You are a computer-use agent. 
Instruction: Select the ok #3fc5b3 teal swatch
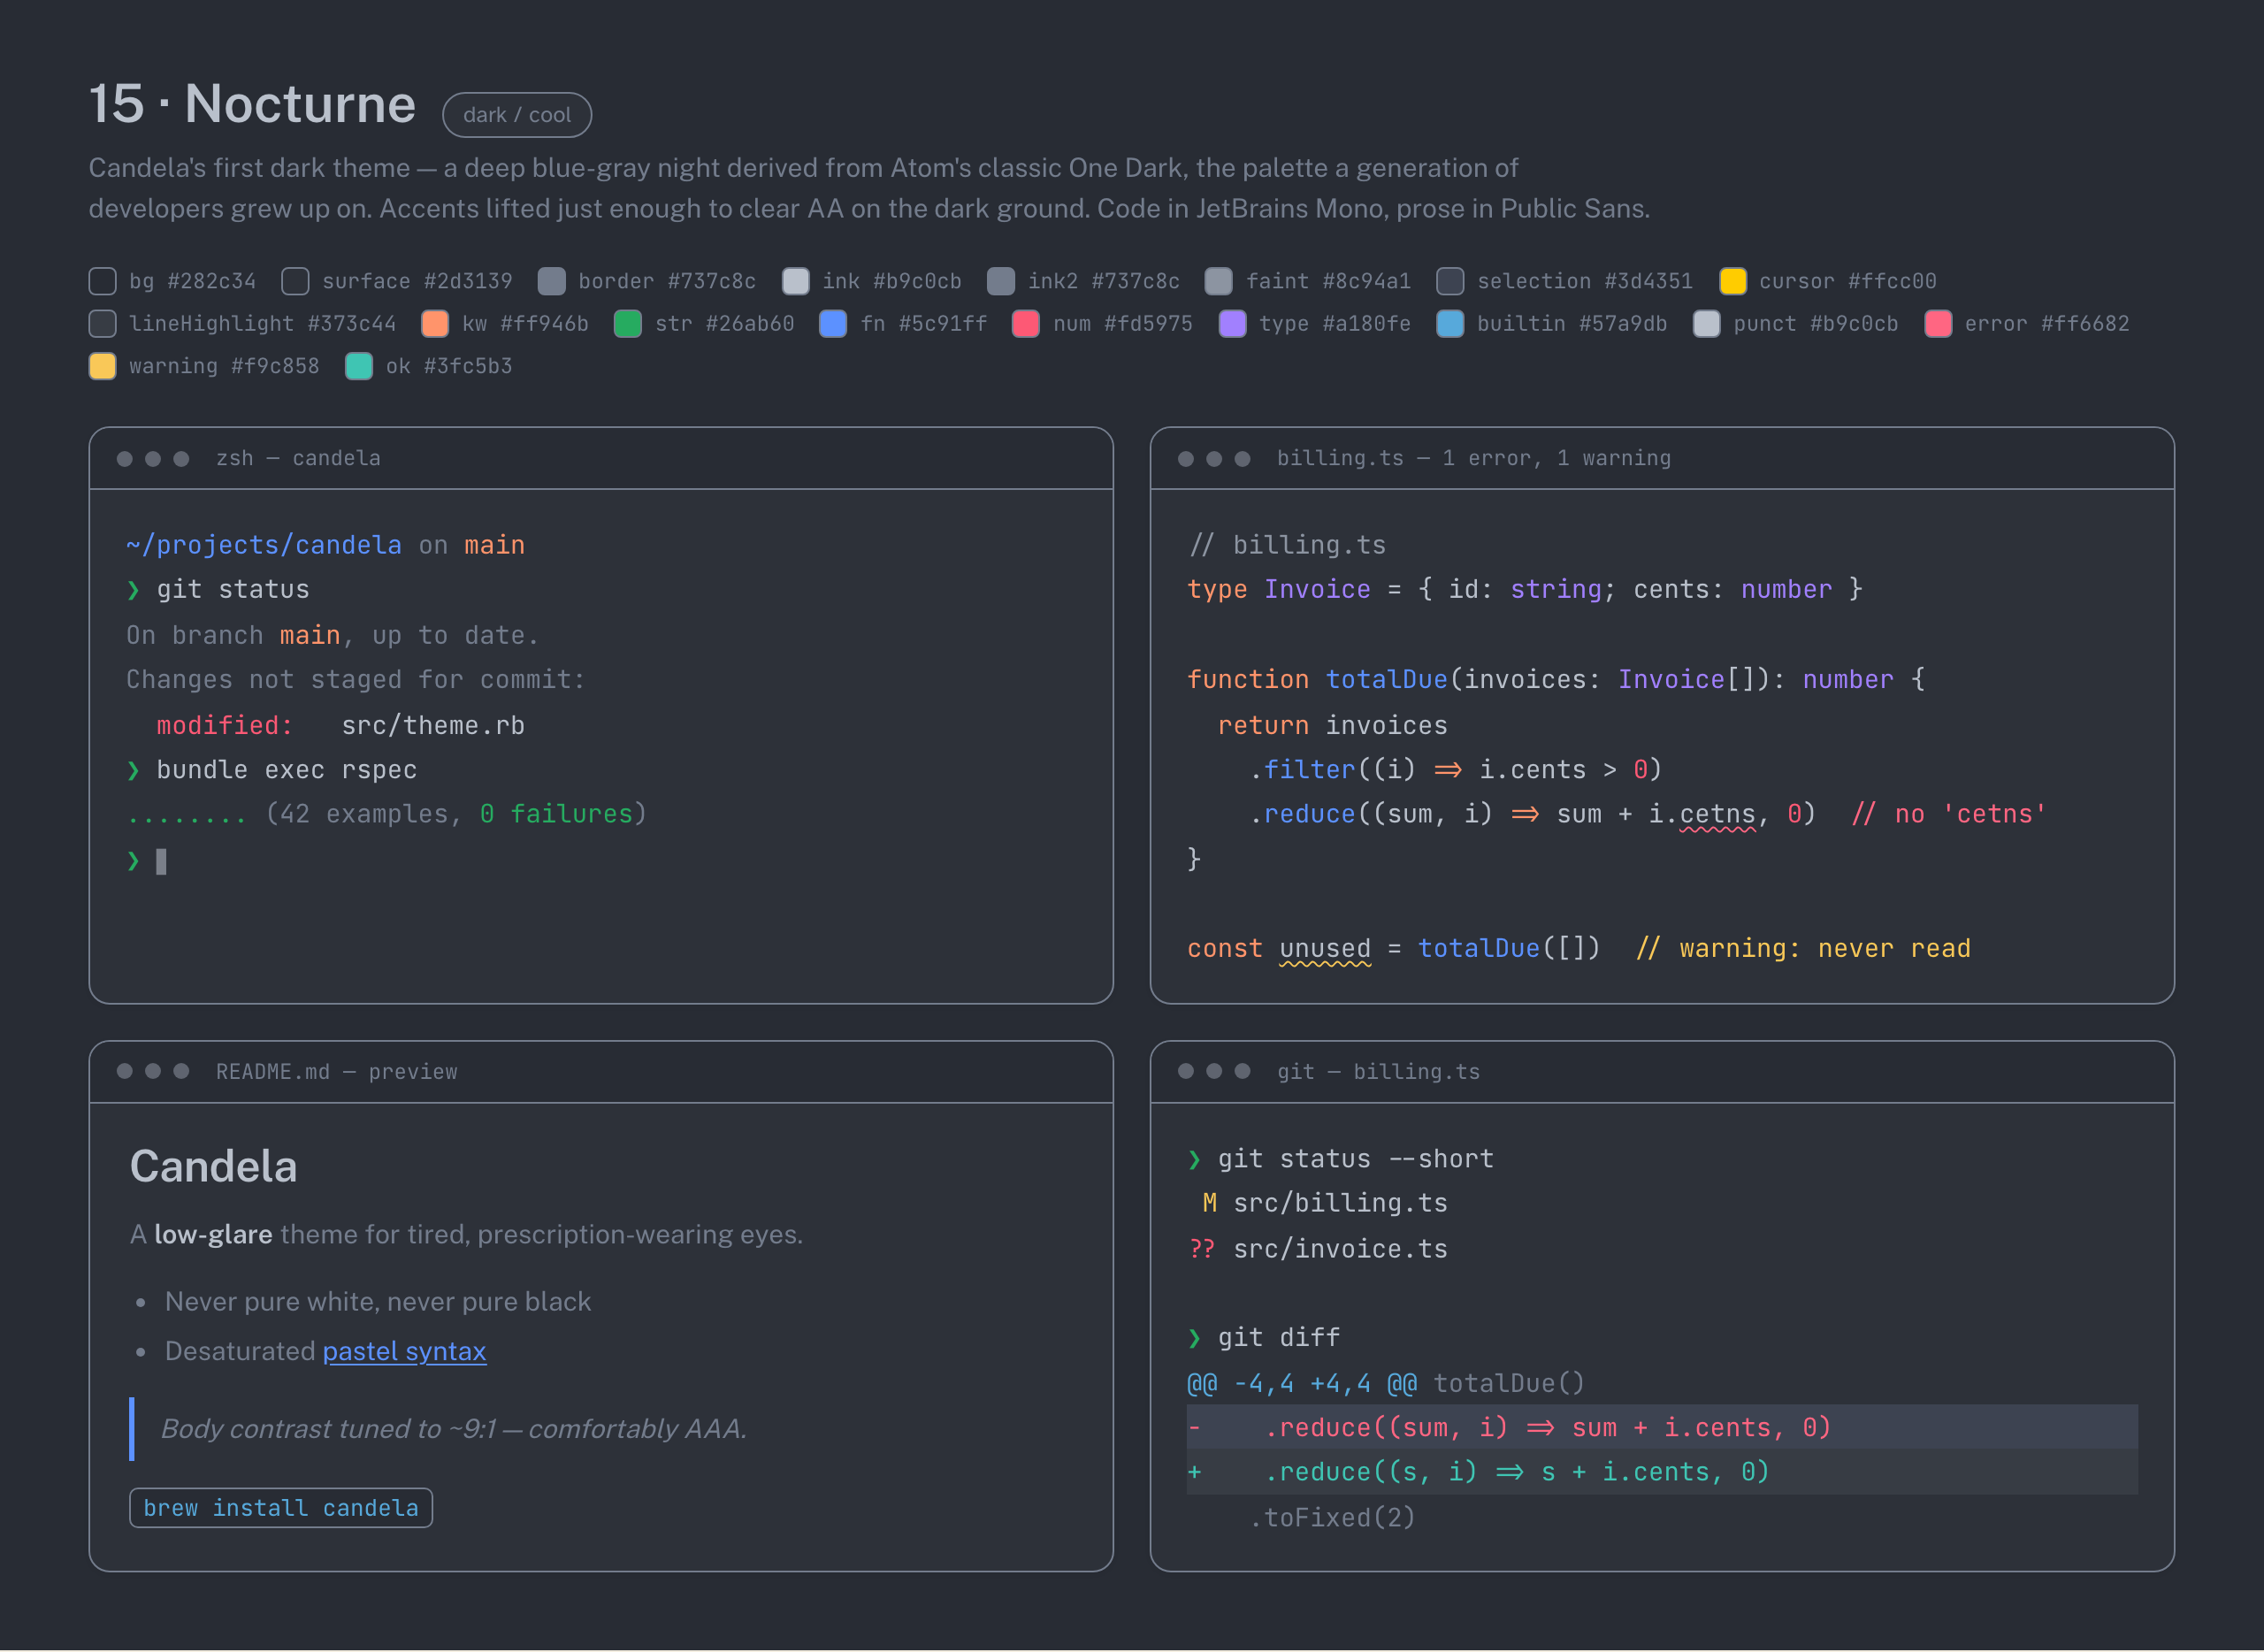(359, 366)
